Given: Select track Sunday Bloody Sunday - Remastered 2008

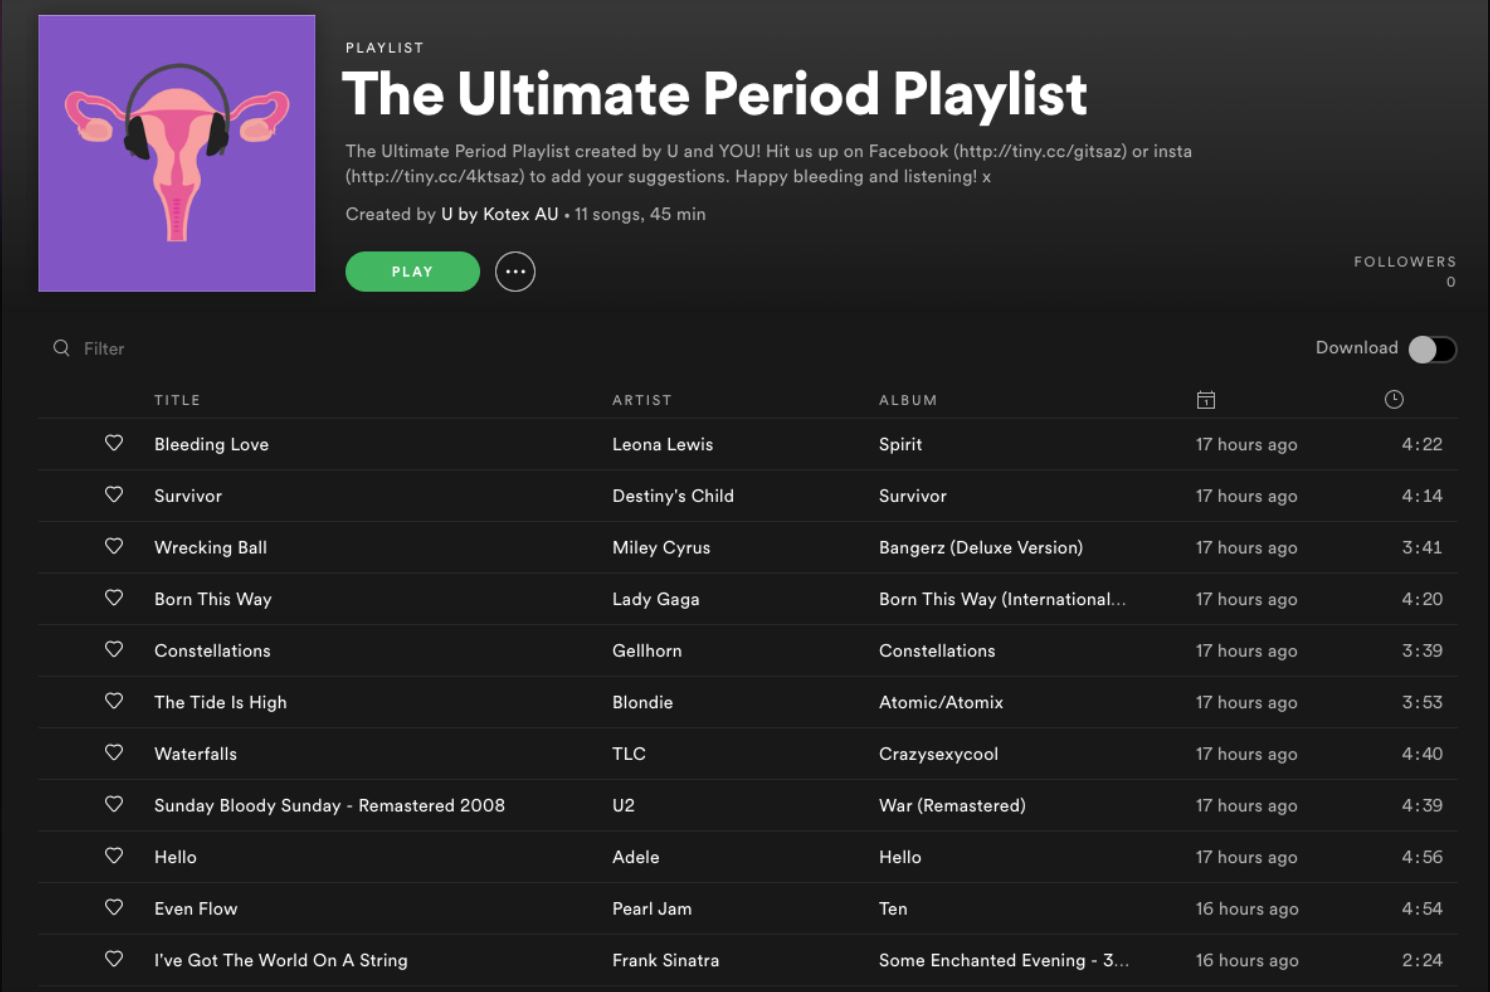Looking at the screenshot, I should click(329, 805).
